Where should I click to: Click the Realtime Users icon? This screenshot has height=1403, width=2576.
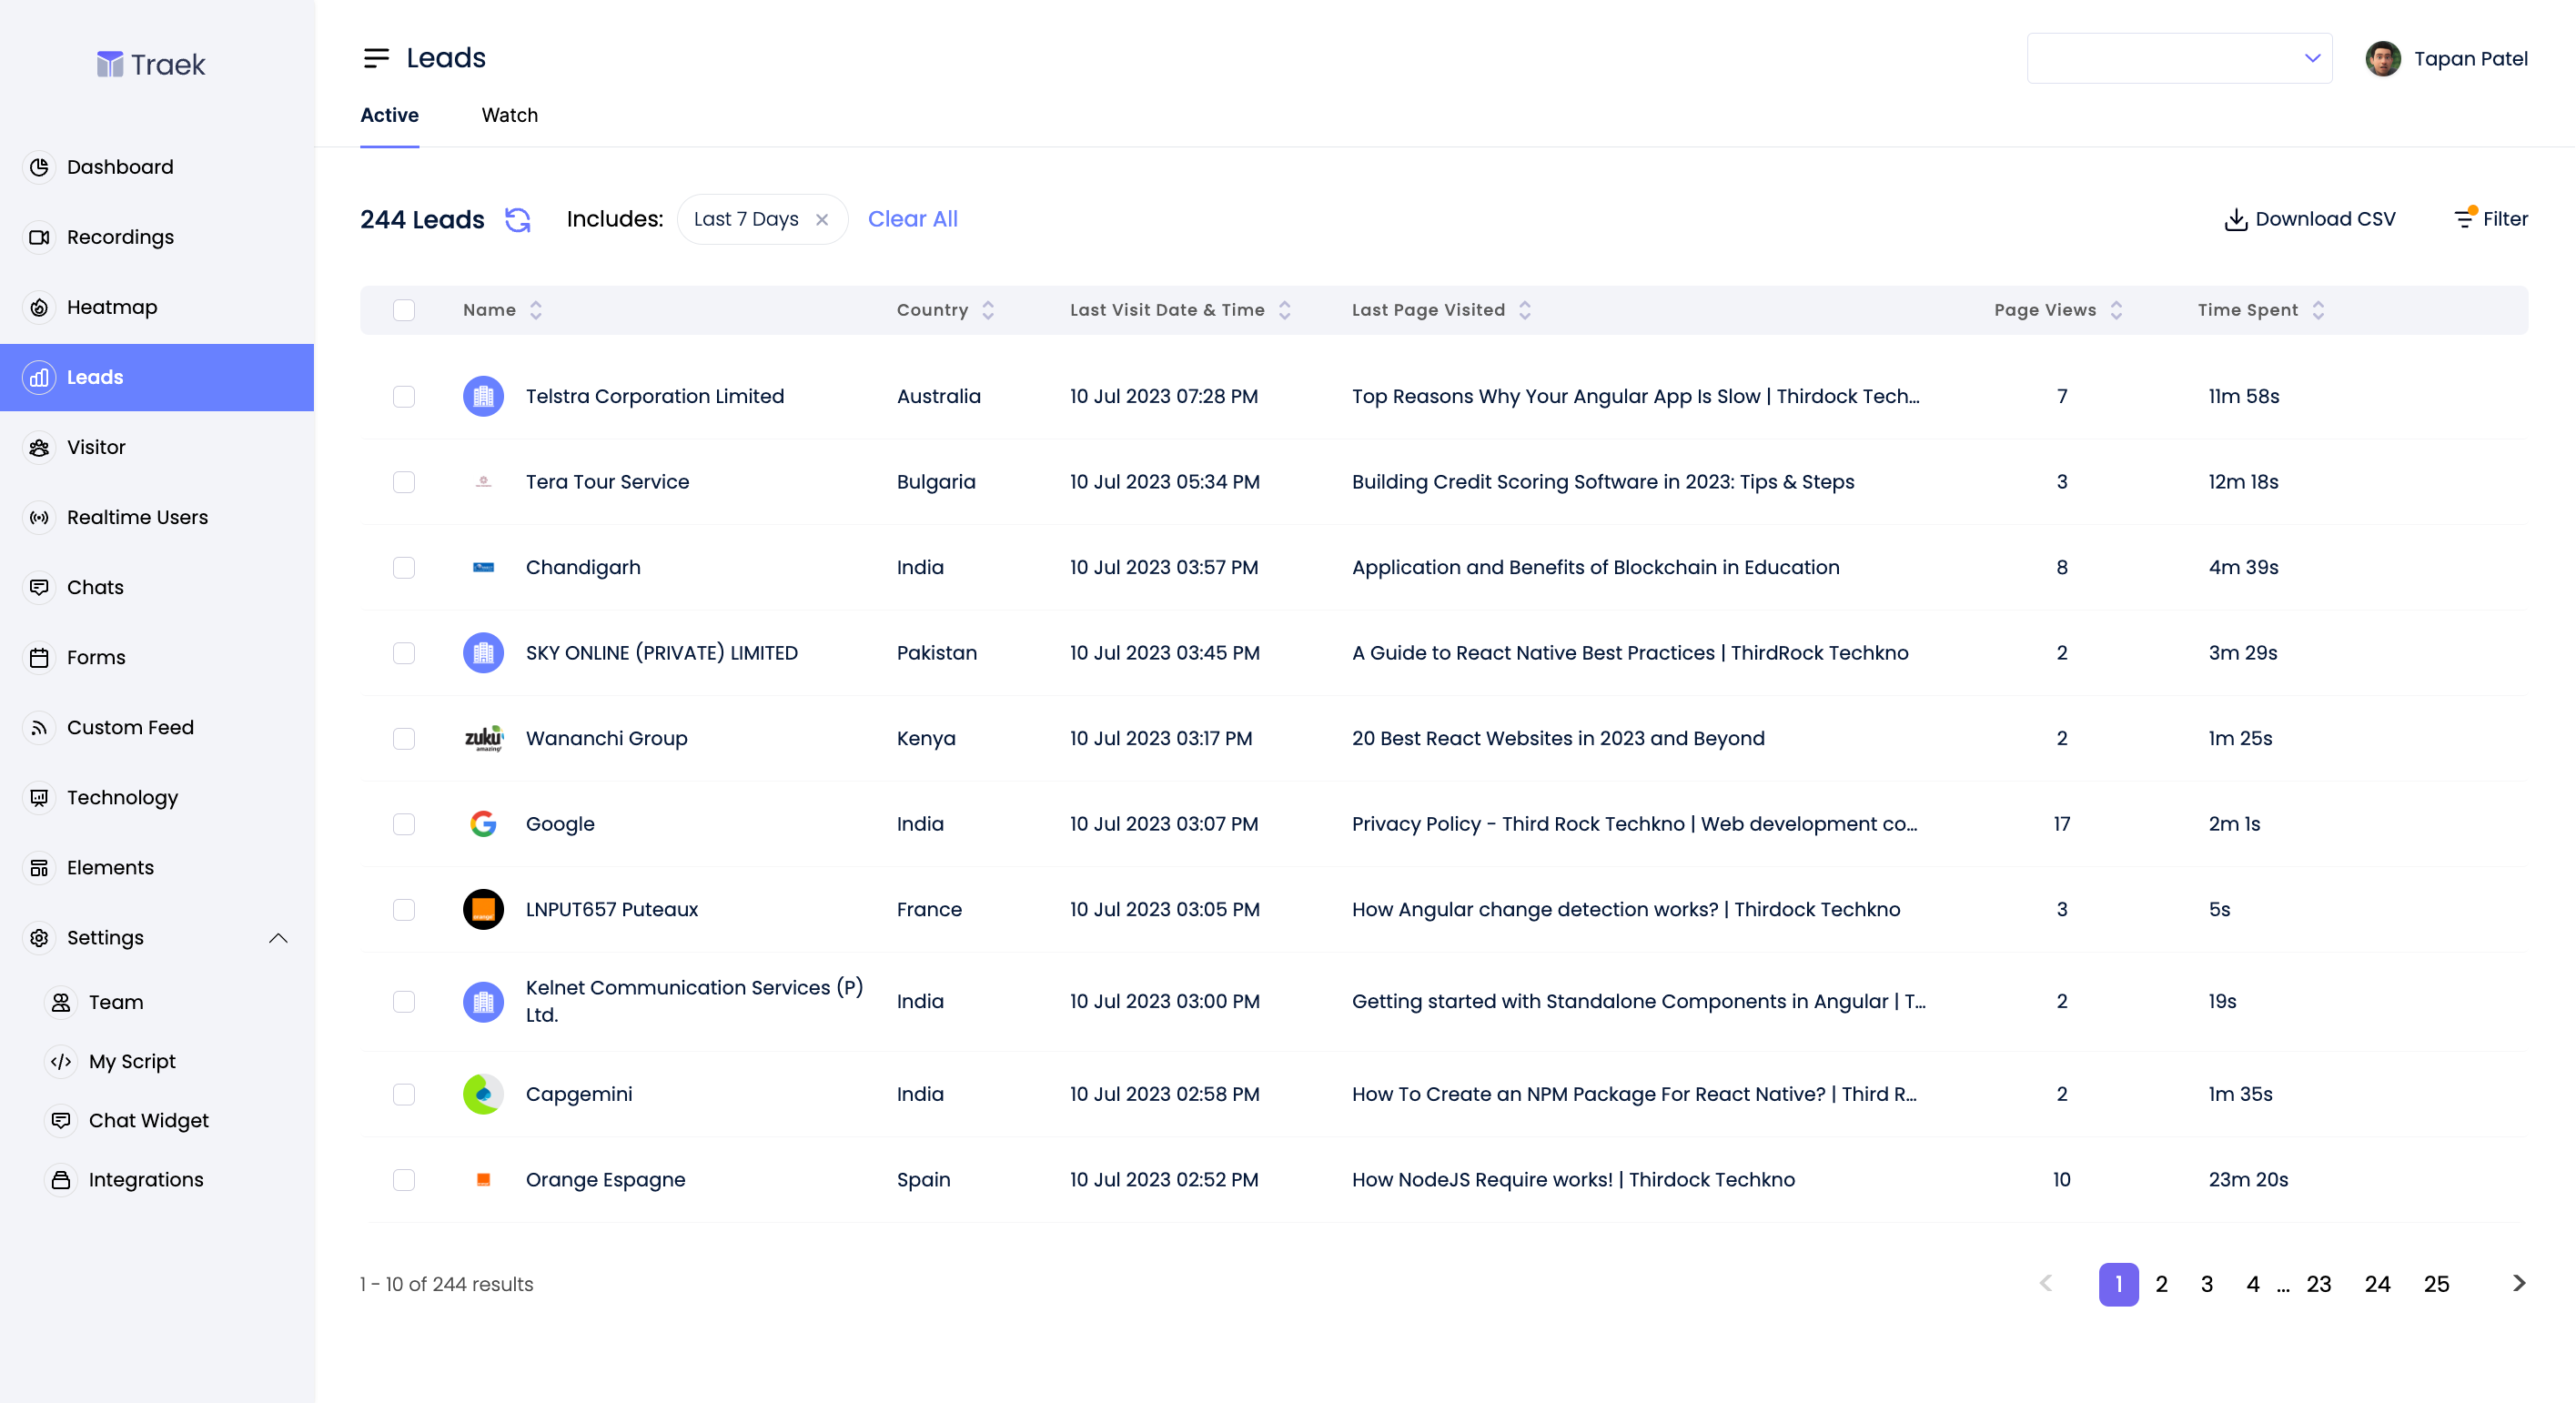click(38, 517)
